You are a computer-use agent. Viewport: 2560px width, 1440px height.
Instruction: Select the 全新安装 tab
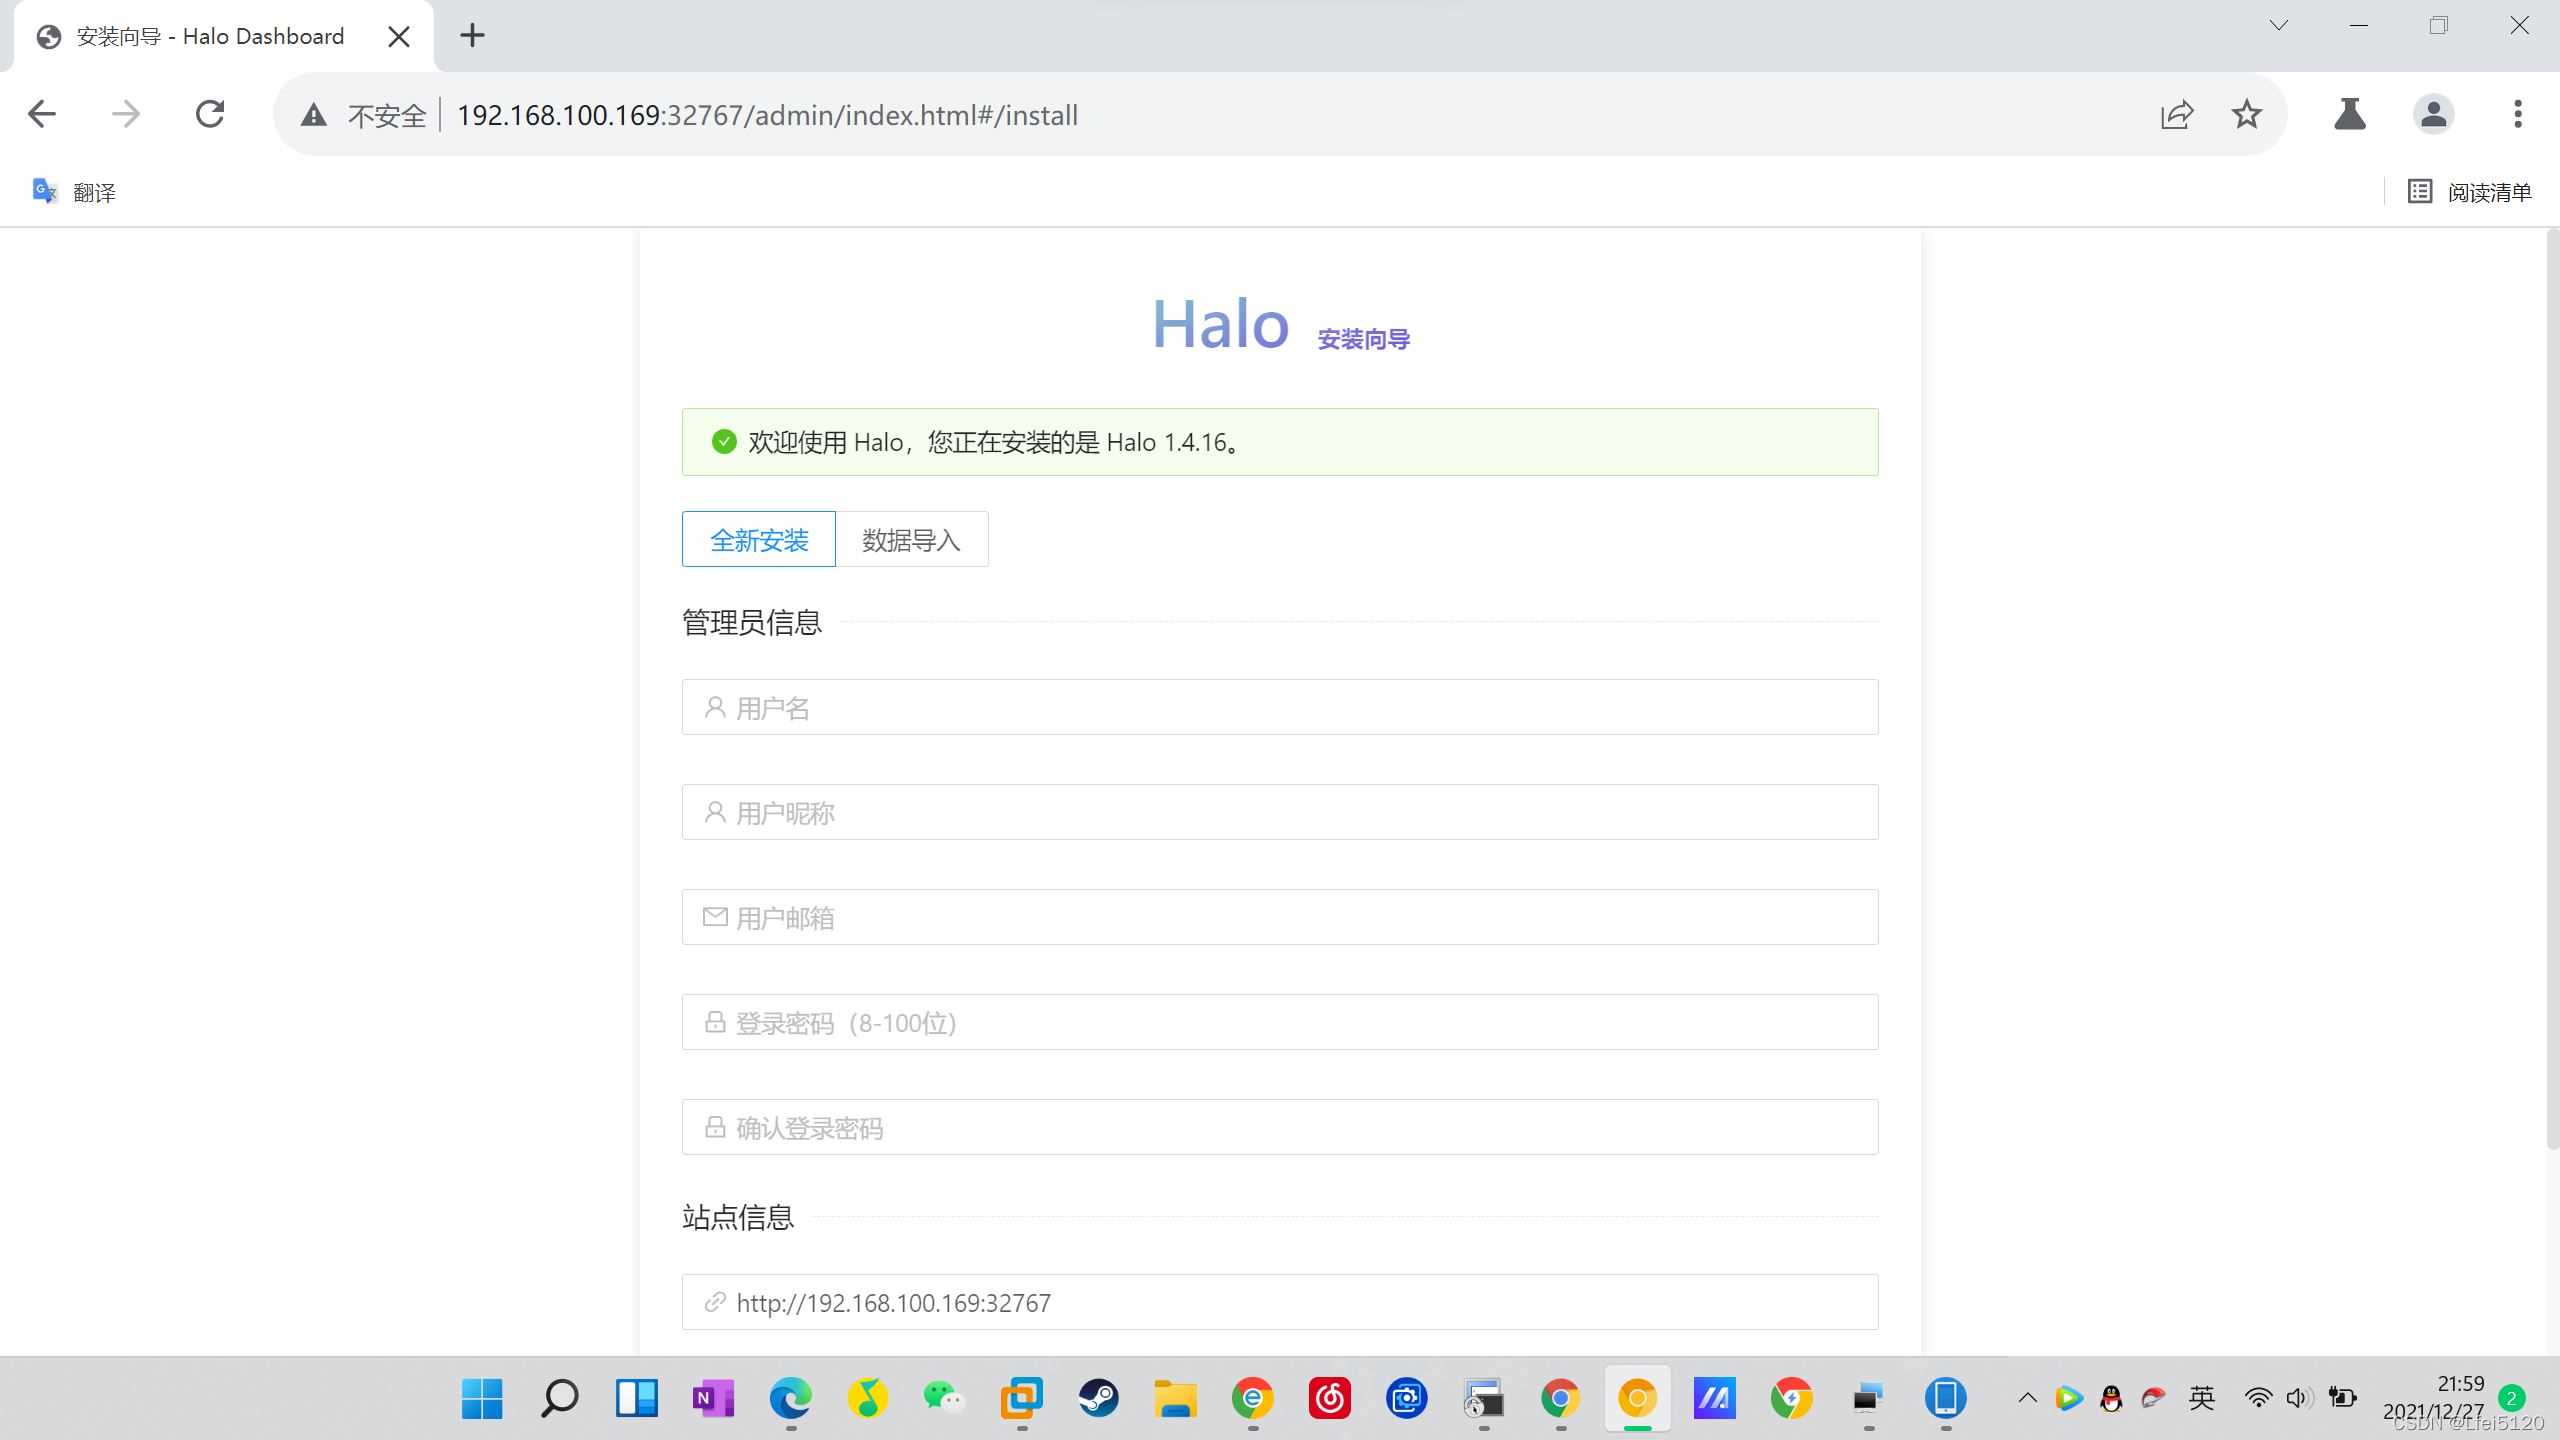(758, 540)
